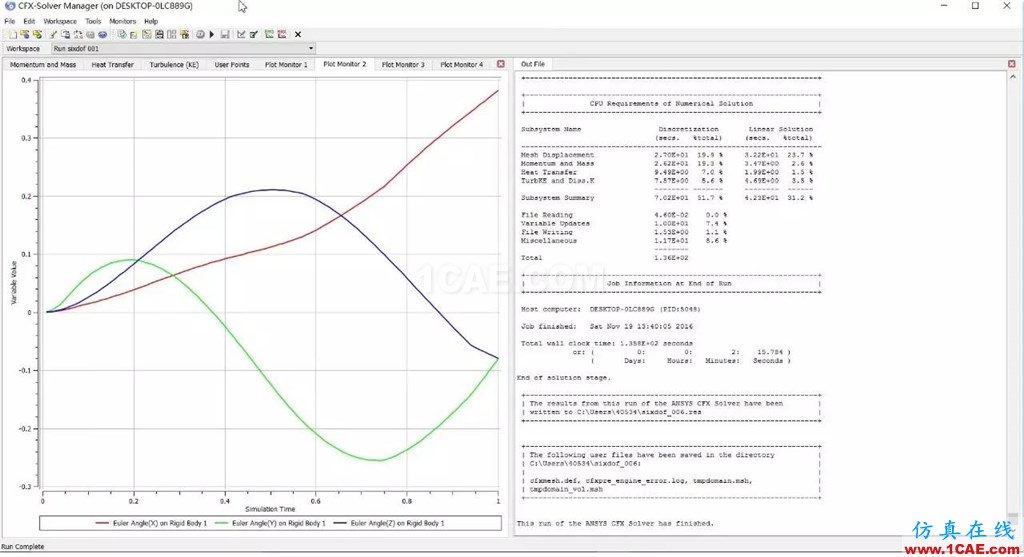Click the Euler Angle(Y) green legend entry
This screenshot has height=557, width=1024.
pyautogui.click(x=270, y=523)
